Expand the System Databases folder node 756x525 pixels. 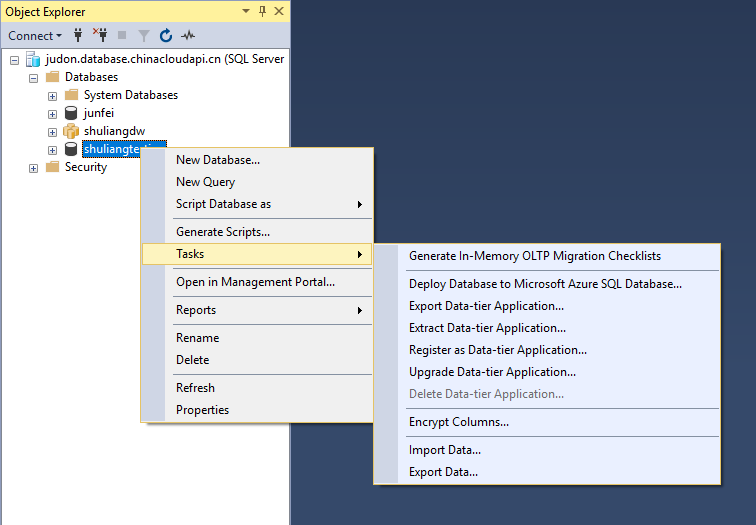52,96
